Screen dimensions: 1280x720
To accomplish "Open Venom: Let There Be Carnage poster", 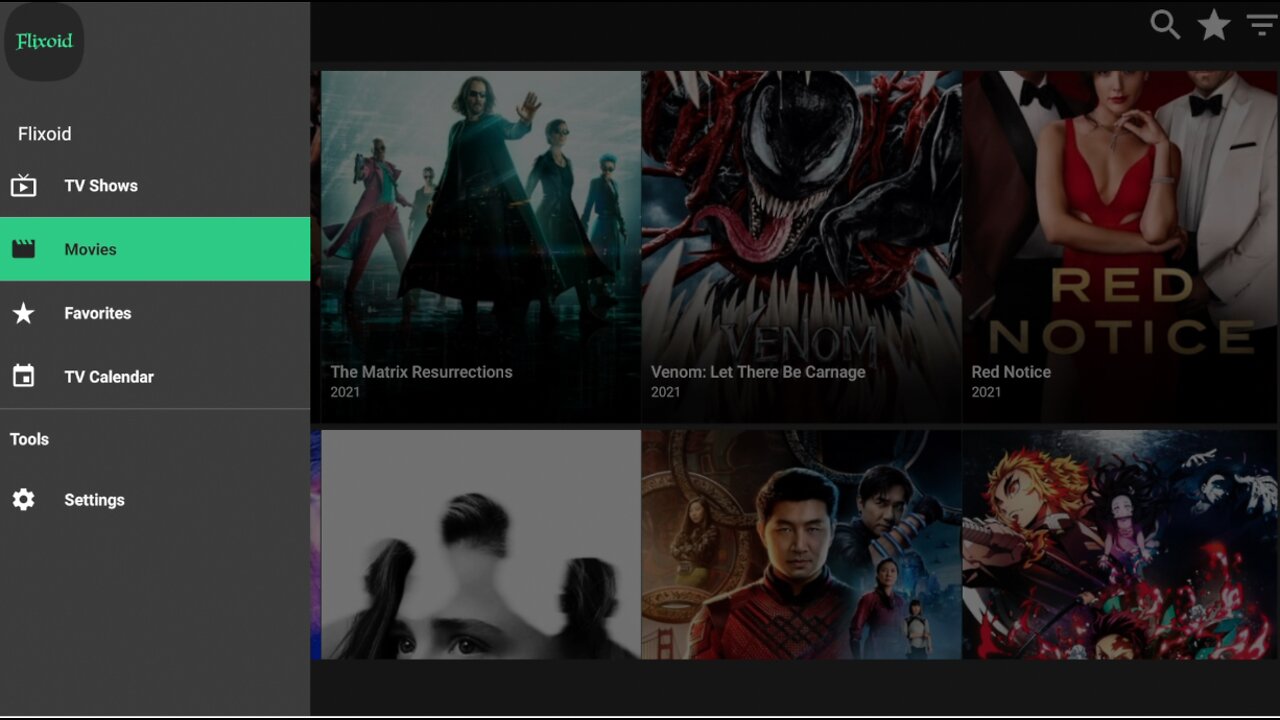I will pyautogui.click(x=801, y=246).
